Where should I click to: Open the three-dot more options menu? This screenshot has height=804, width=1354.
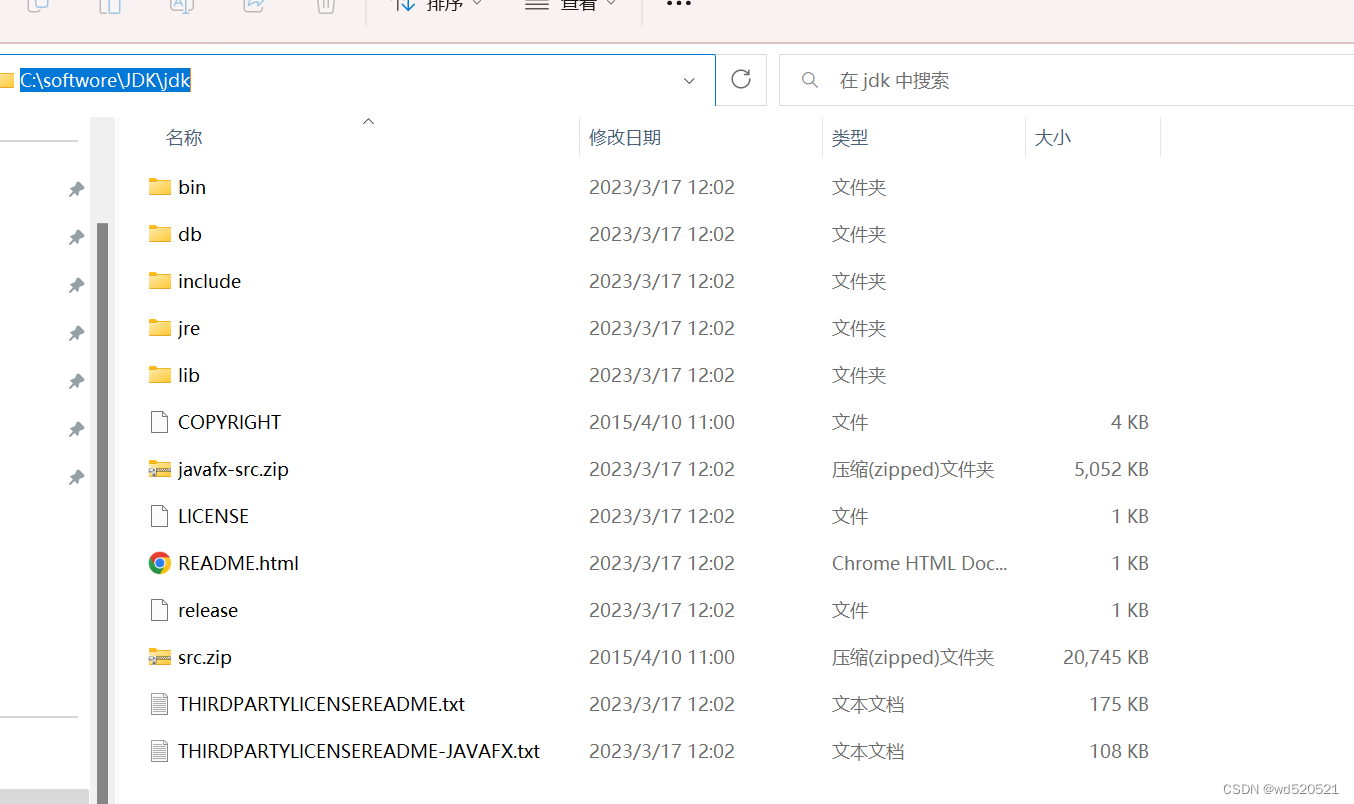pos(679,4)
